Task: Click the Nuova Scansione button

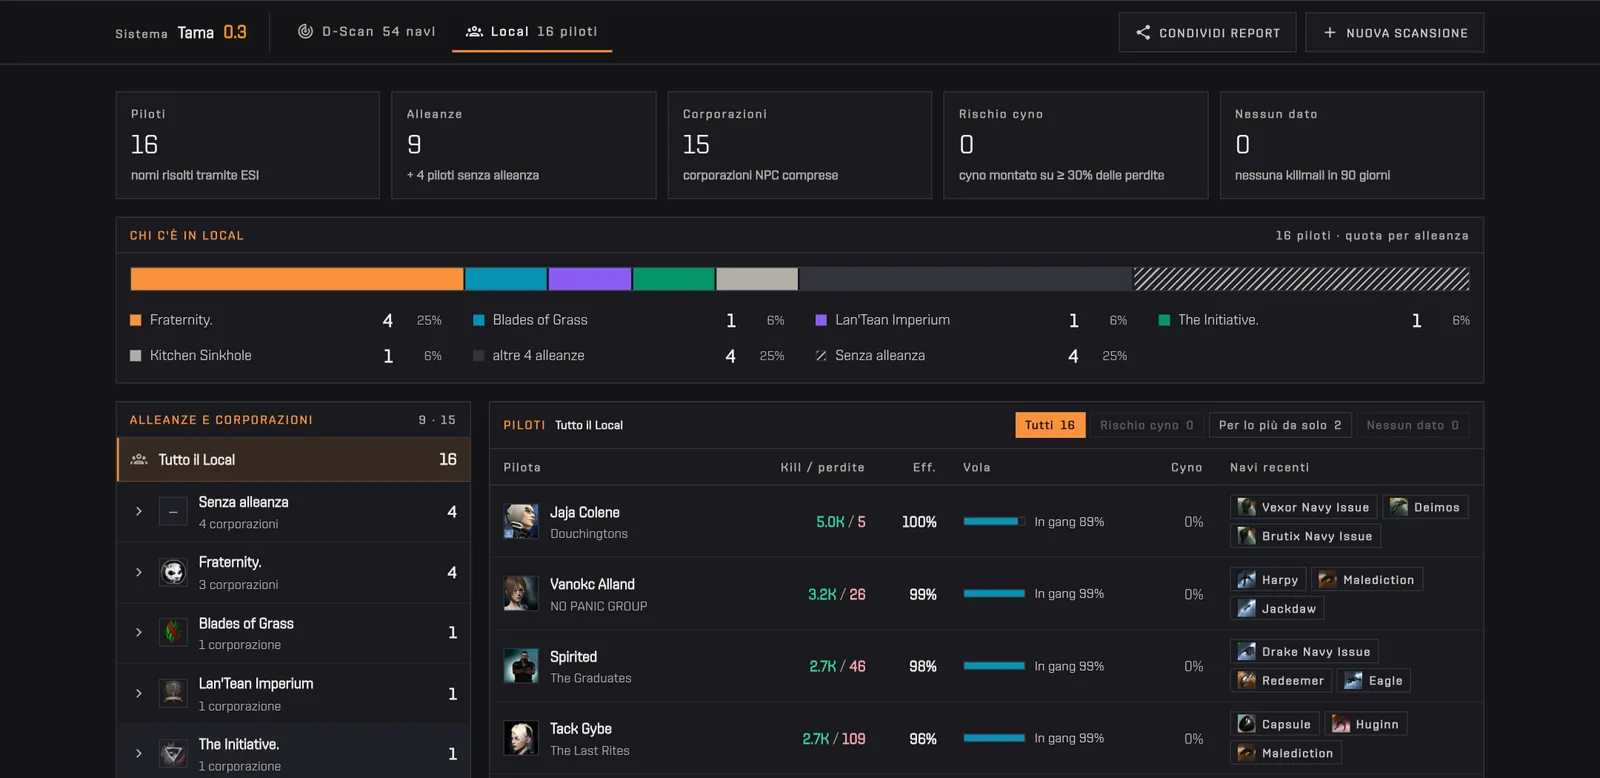Action: (1394, 32)
